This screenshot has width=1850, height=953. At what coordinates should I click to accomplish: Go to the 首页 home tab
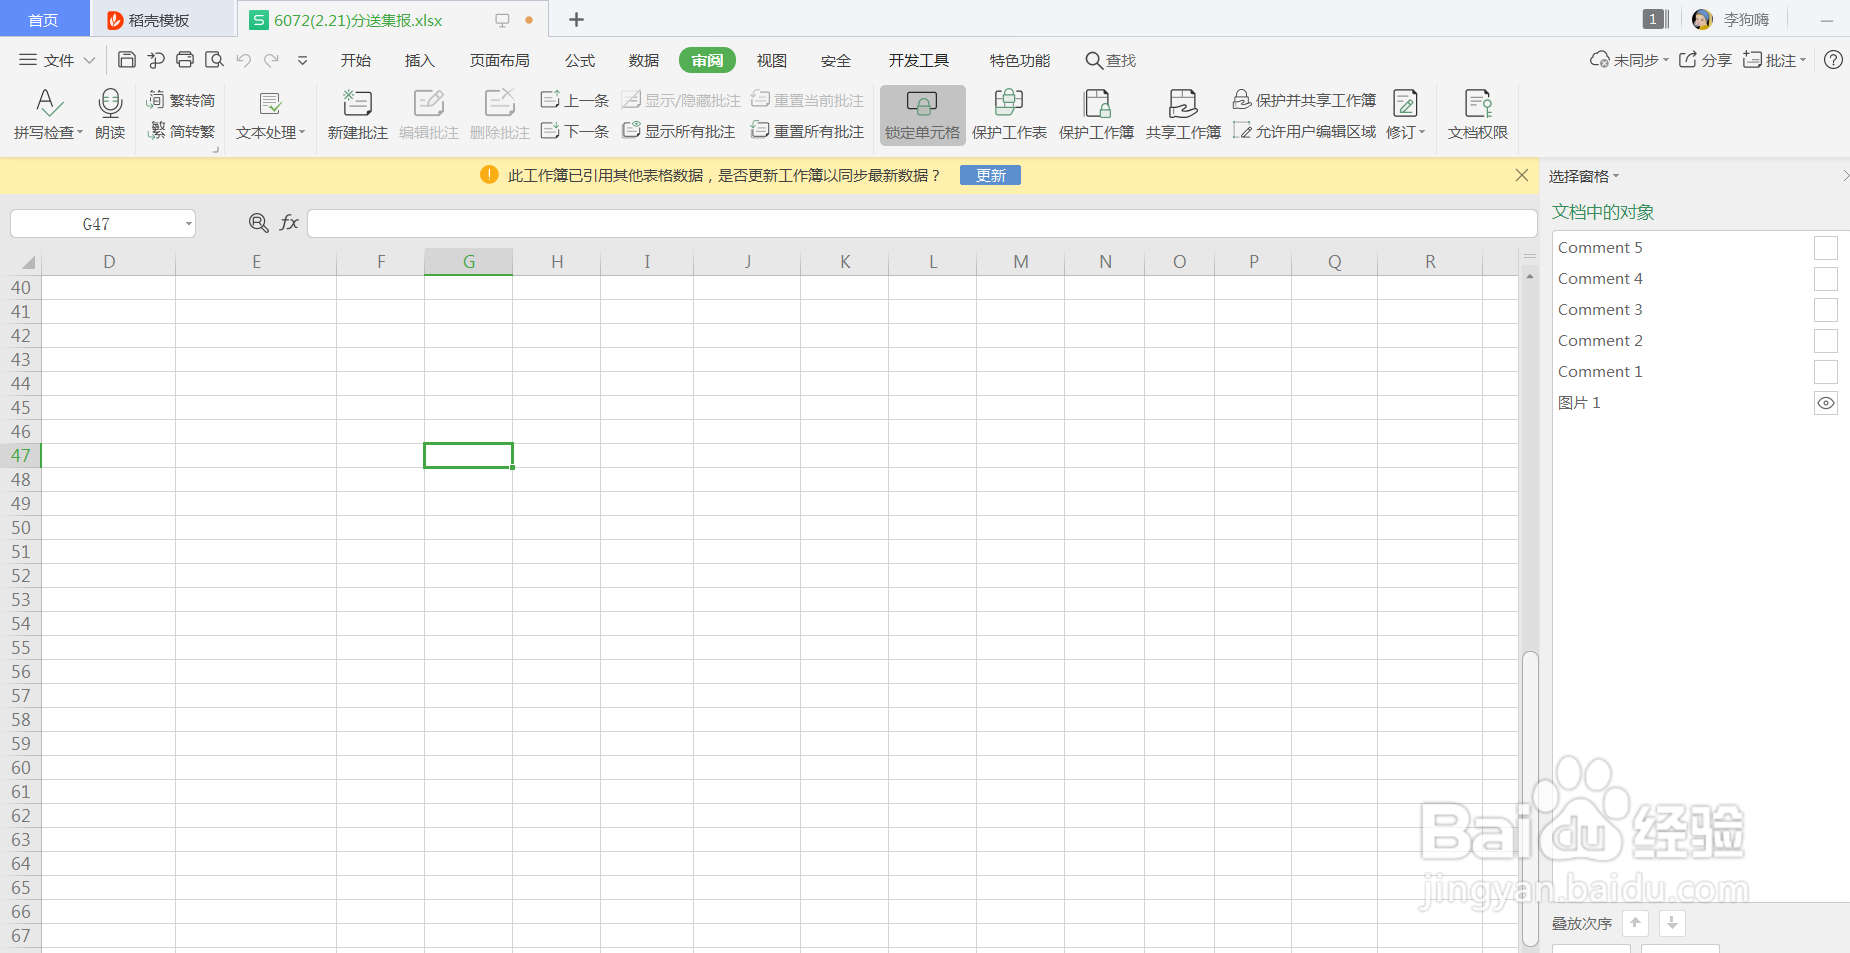[43, 20]
